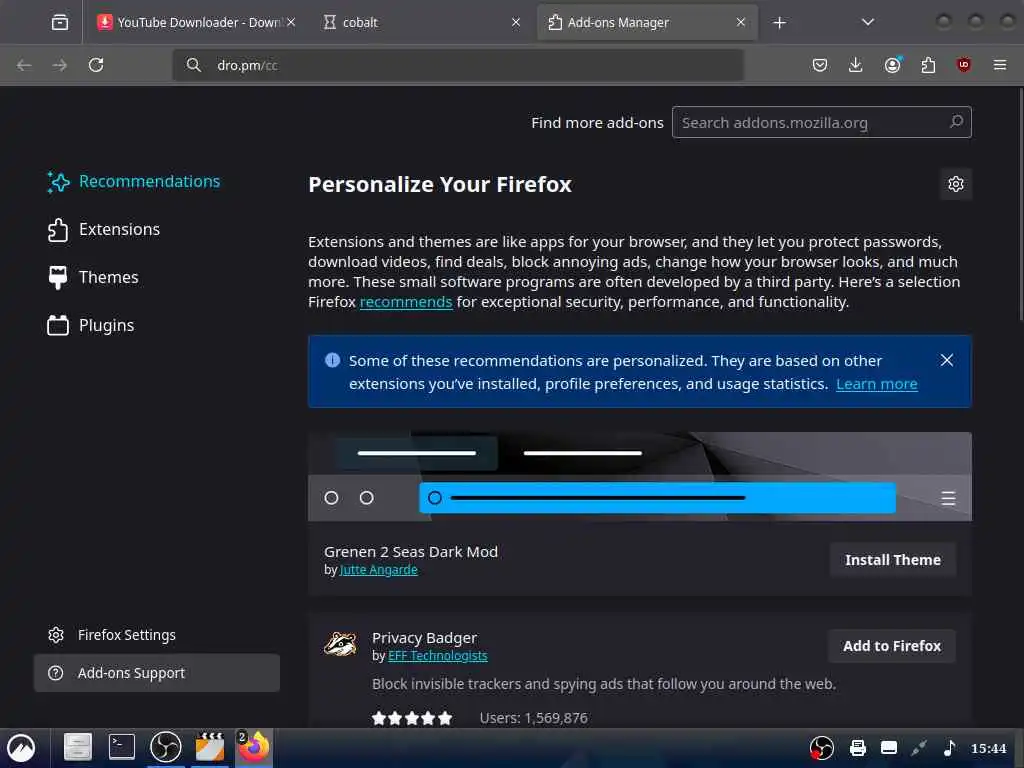1024x768 pixels.
Task: Open the uBlock Origin shield icon
Action: point(963,65)
